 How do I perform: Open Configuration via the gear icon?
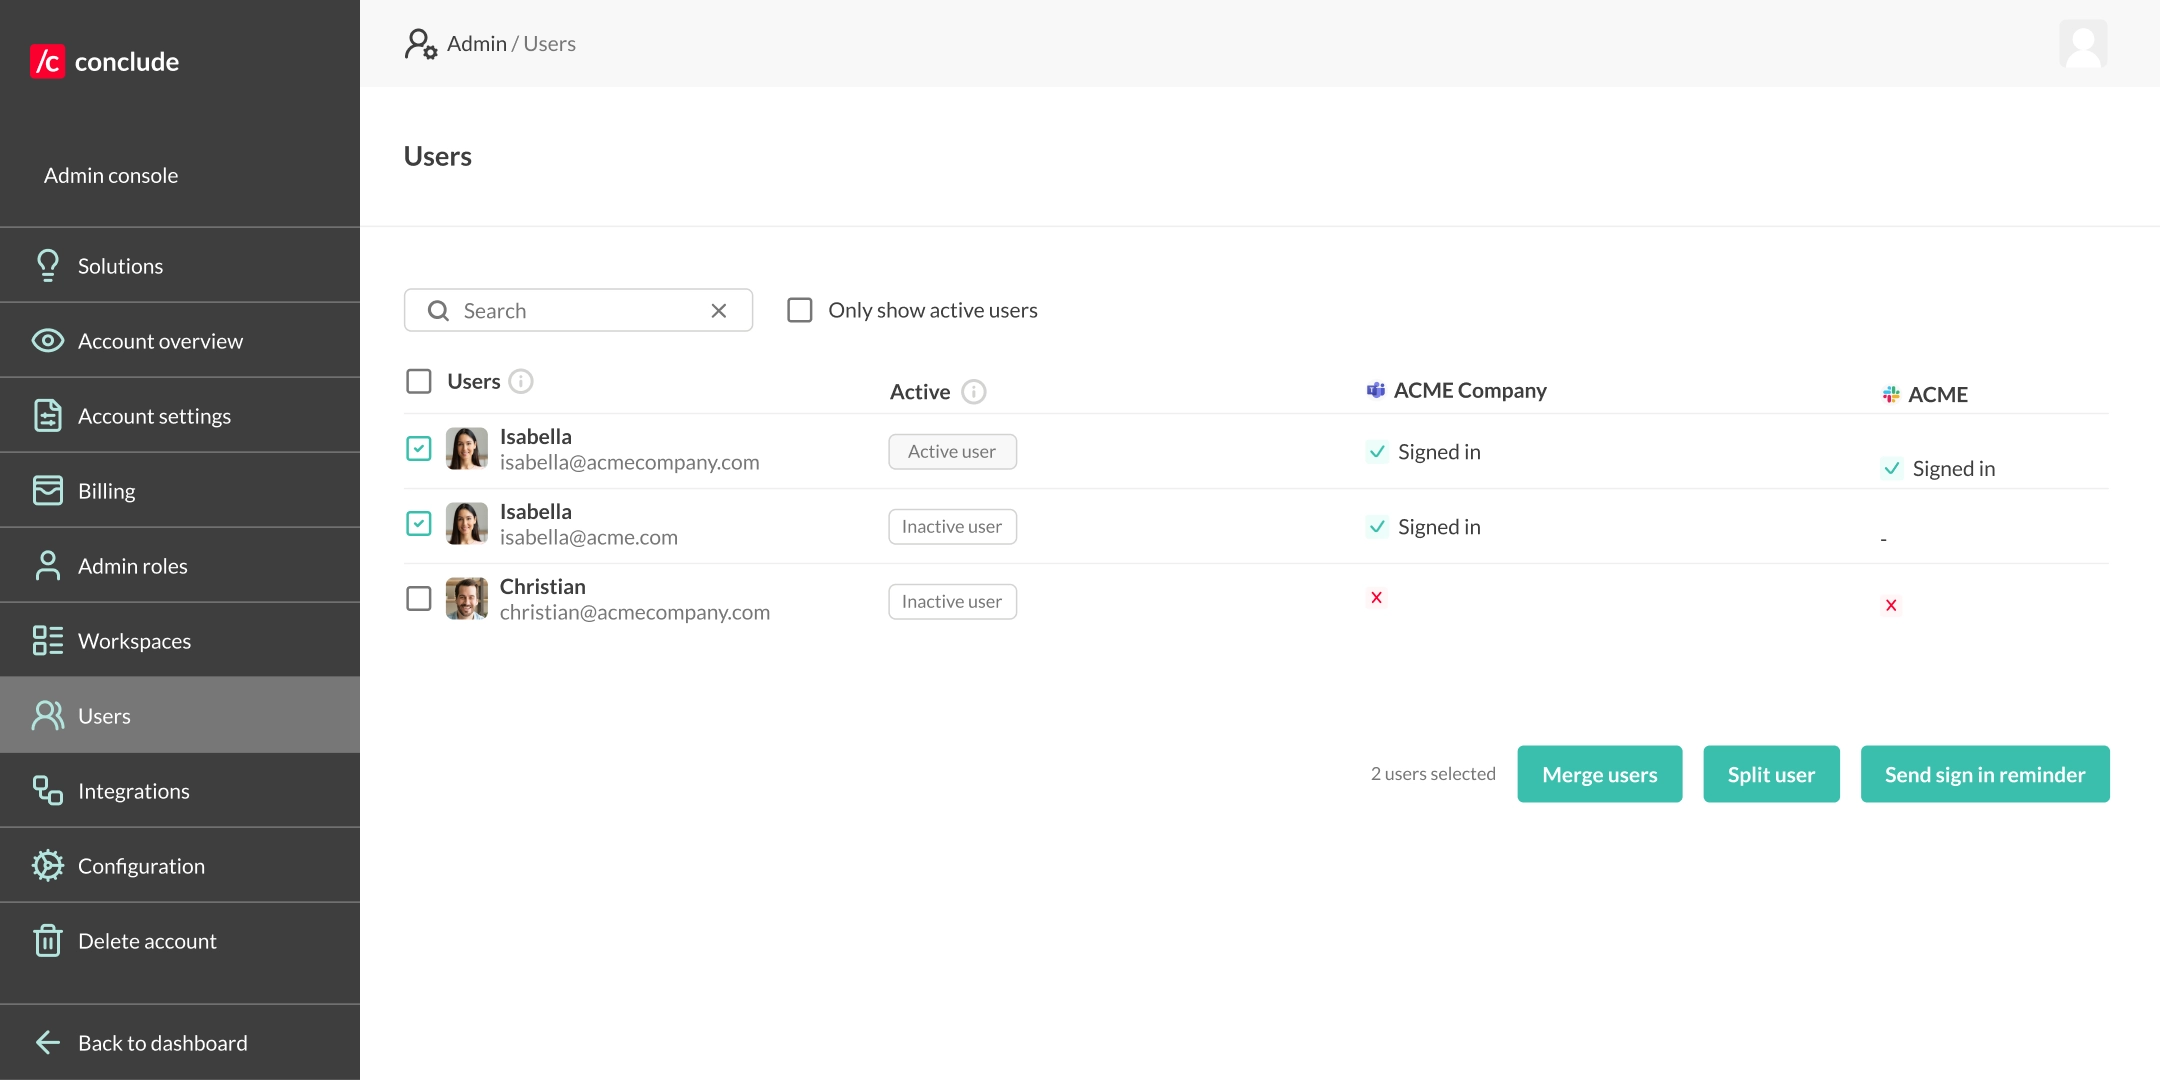tap(48, 865)
